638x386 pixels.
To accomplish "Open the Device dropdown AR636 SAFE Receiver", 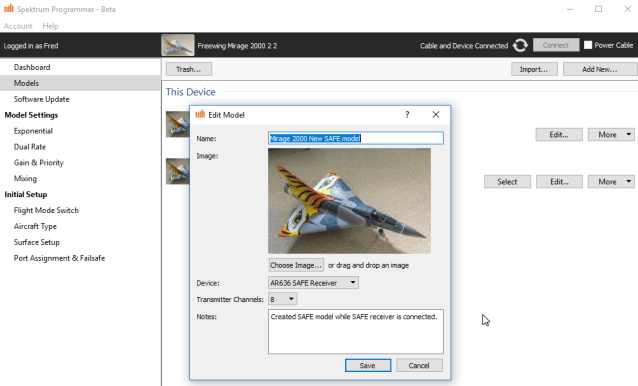I will pos(313,283).
